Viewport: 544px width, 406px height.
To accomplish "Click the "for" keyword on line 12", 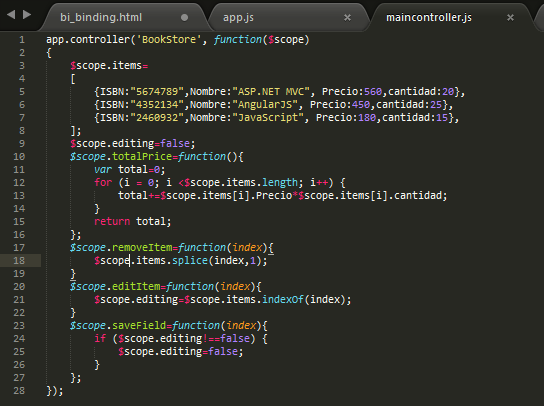I will click(103, 183).
